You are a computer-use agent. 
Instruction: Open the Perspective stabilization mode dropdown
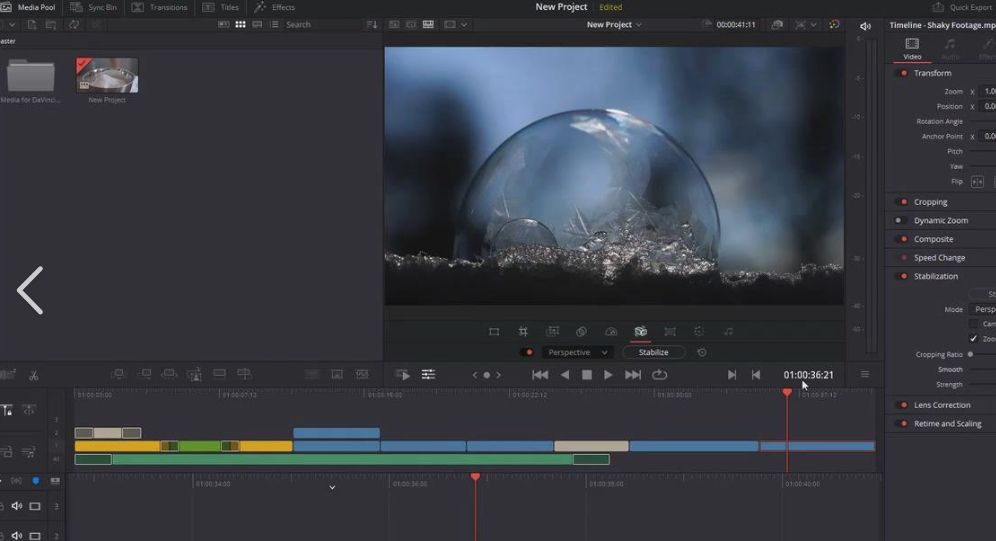click(576, 352)
